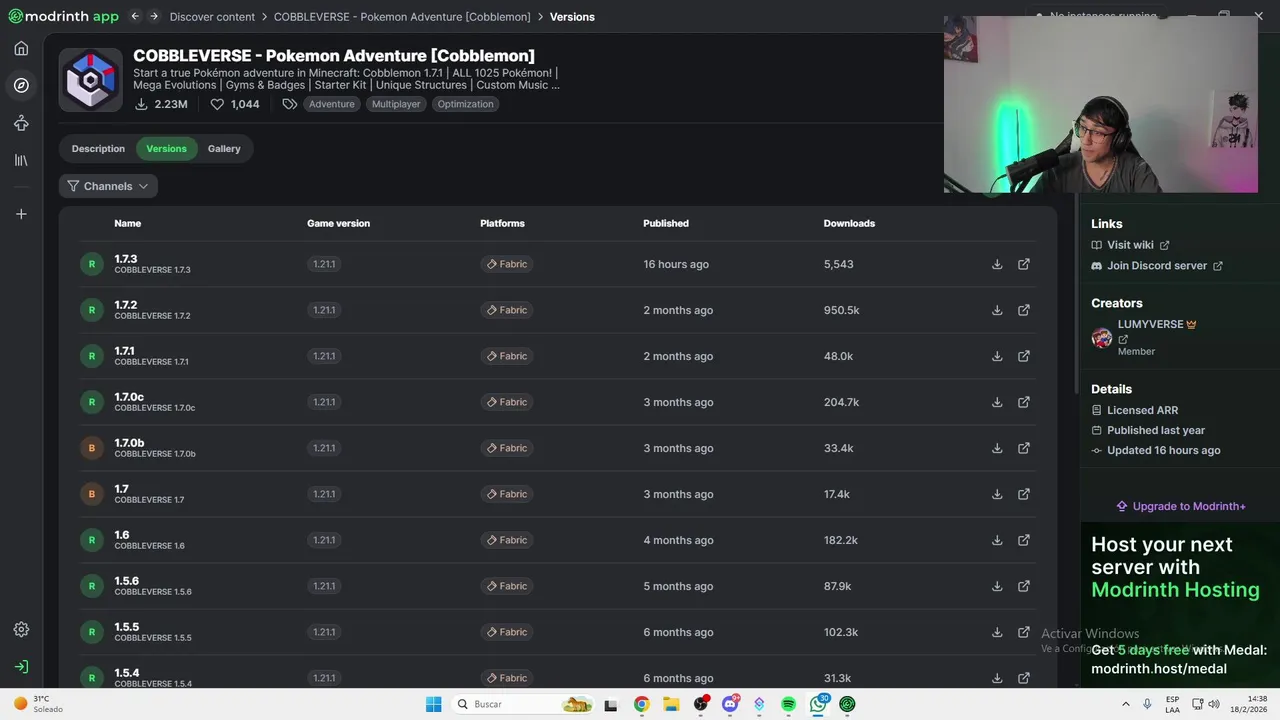This screenshot has height=720, width=1280.
Task: Open version 1.5.5 externally
Action: point(1024,632)
